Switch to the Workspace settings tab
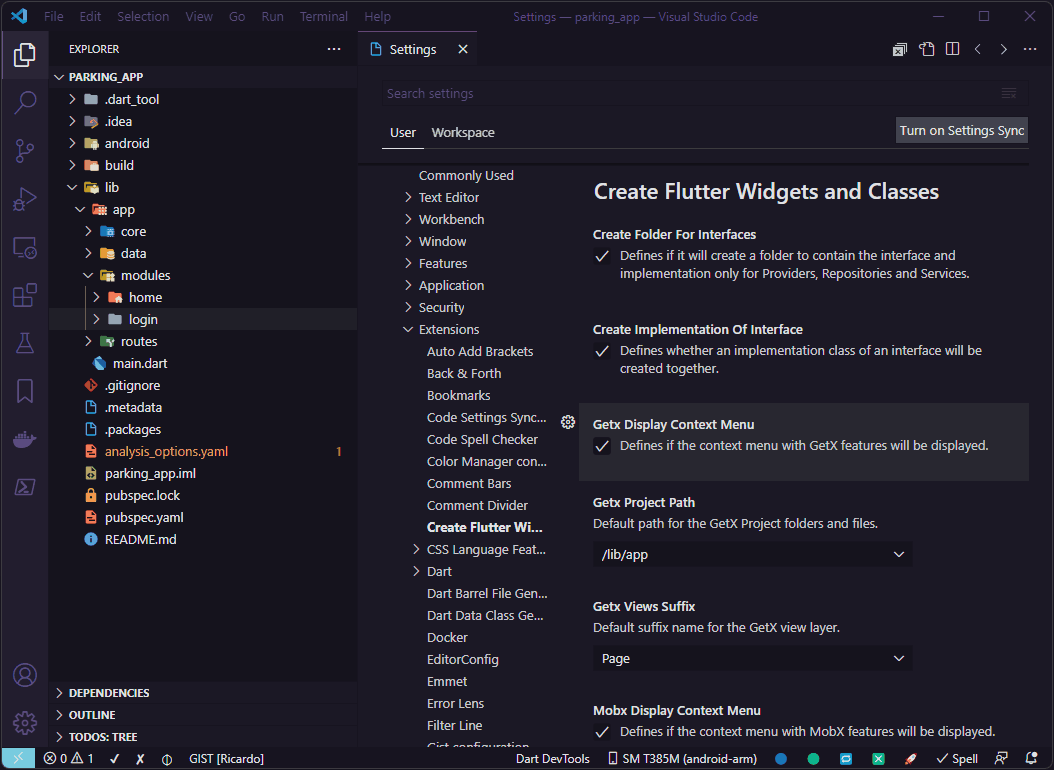 tap(463, 133)
